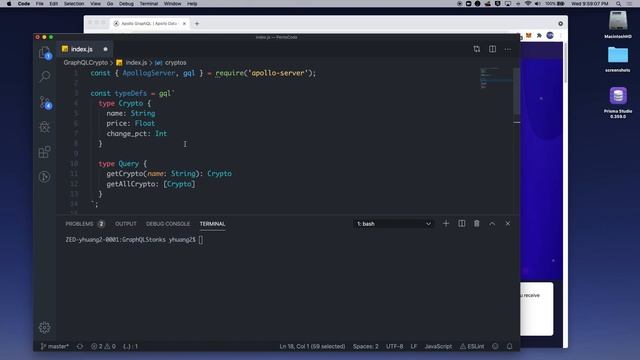The height and width of the screenshot is (360, 640).
Task: Click the browser profile avatar
Action: coord(550,36)
